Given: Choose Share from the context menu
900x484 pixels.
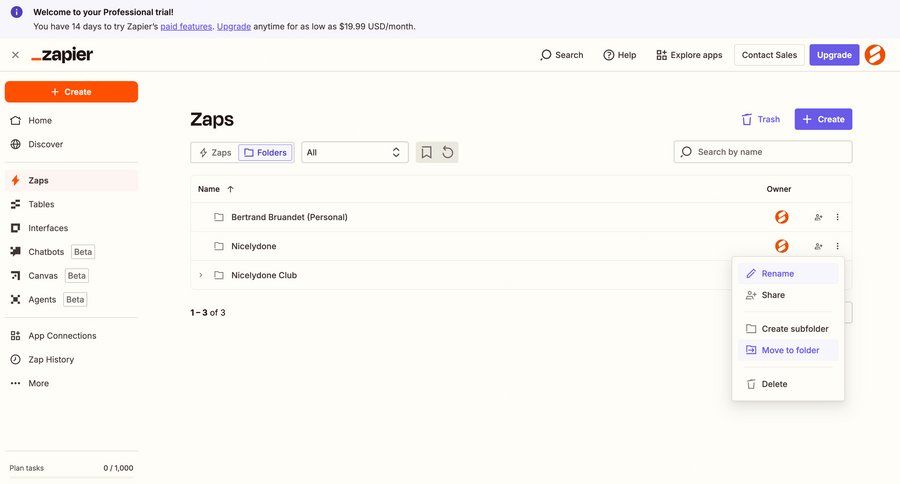Looking at the screenshot, I should click(x=788, y=295).
